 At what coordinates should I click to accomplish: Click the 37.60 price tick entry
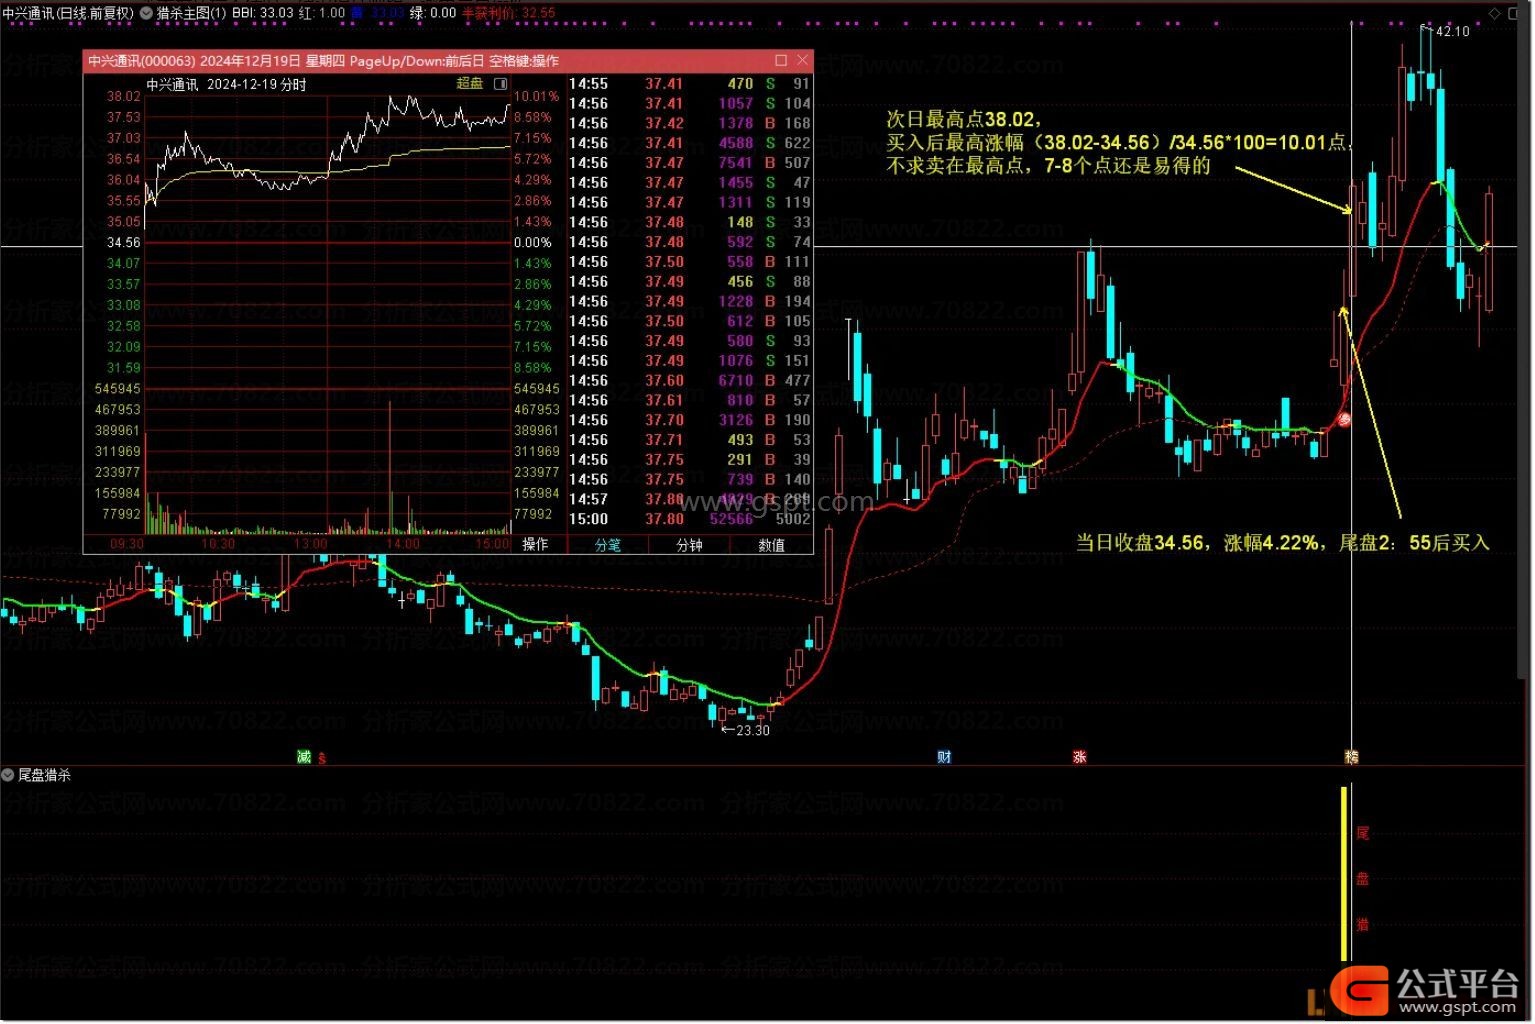point(664,381)
